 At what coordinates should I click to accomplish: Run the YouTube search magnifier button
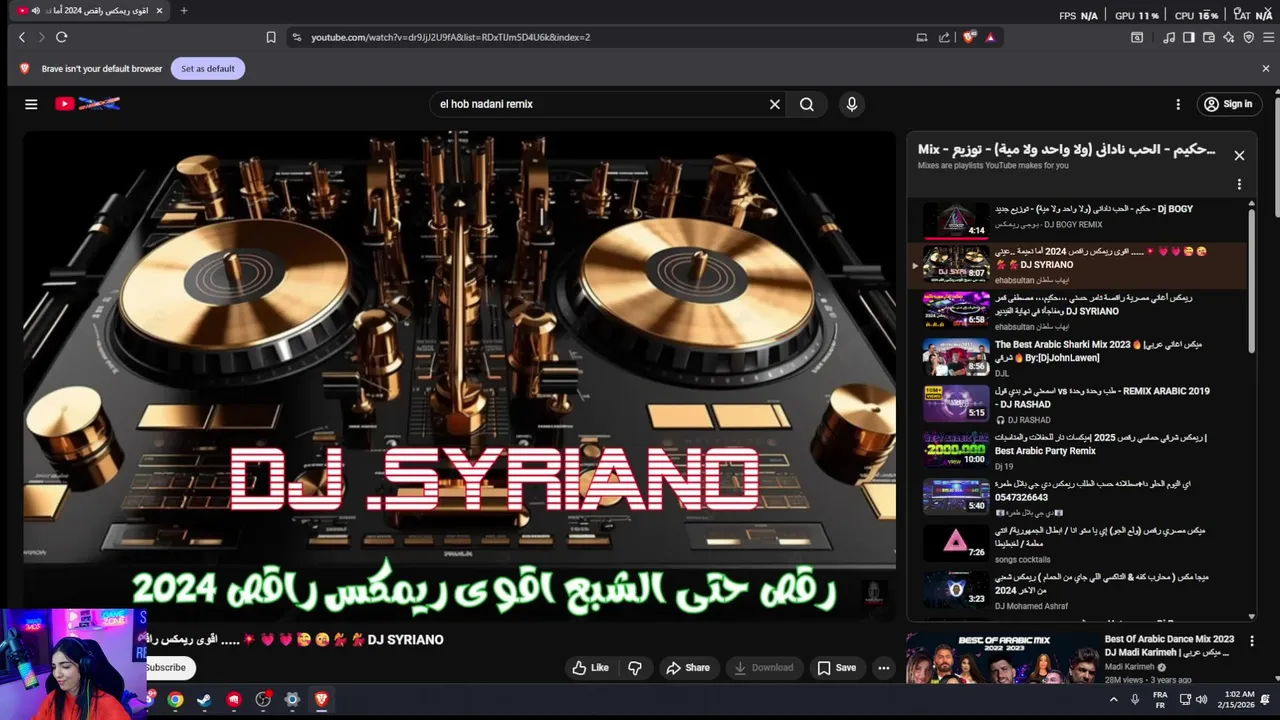pyautogui.click(x=807, y=104)
